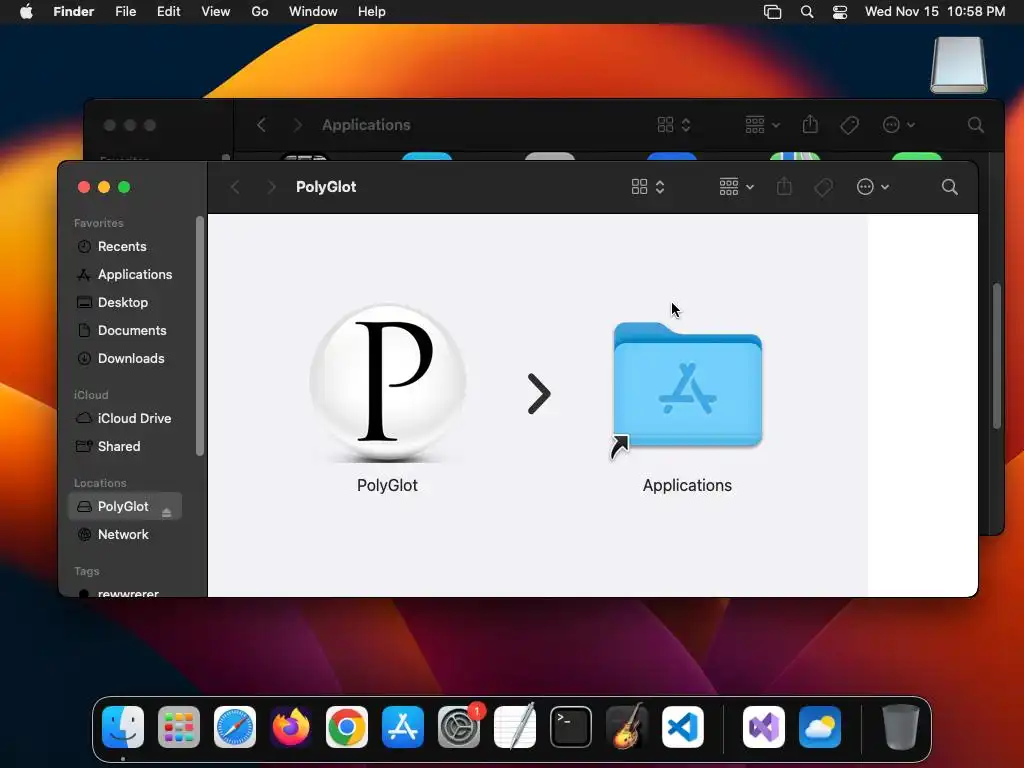Open the Go menu
Viewport: 1024px width, 768px height.
coord(260,12)
